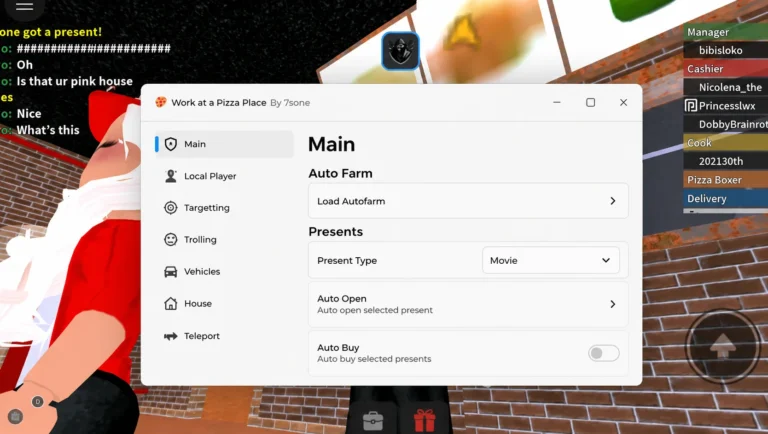Open the Local Player tab
Image resolution: width=768 pixels, height=434 pixels.
(224, 176)
